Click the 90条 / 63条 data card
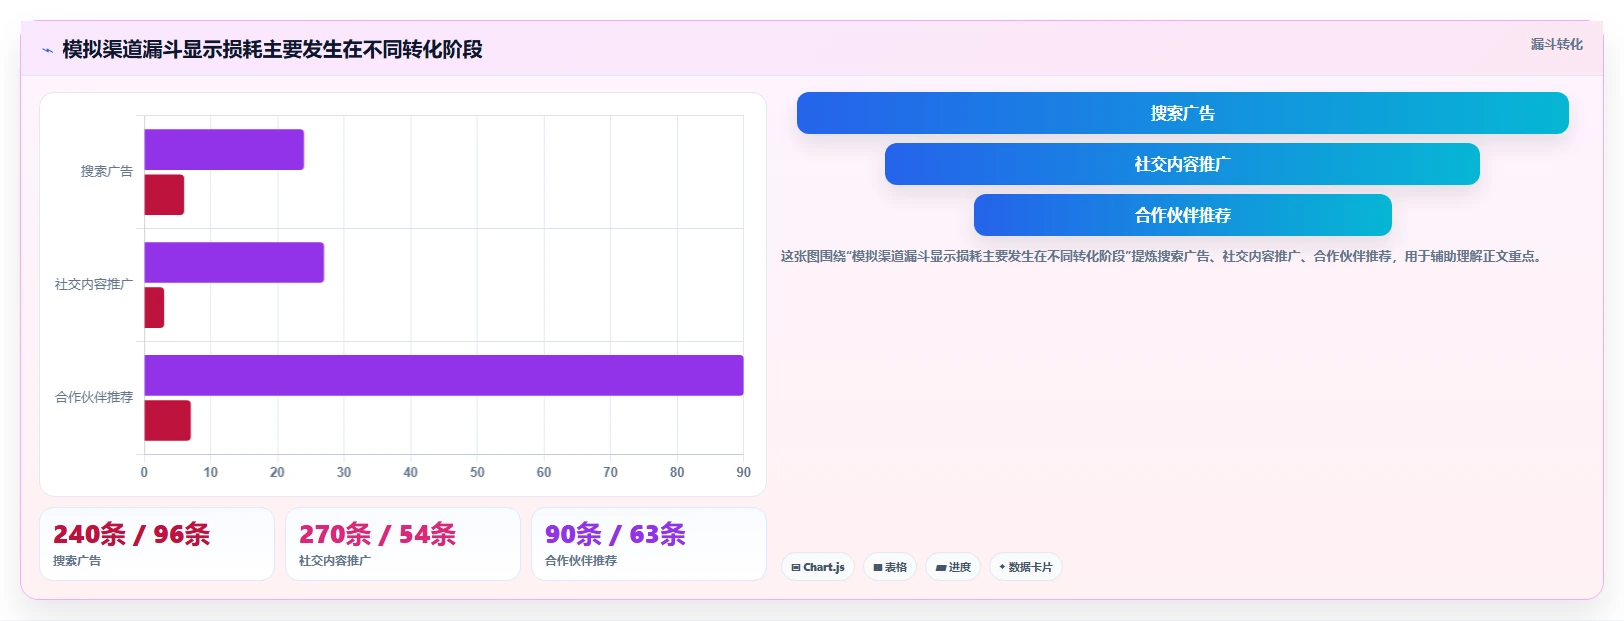Viewport: 1624px width, 621px height. 649,544
